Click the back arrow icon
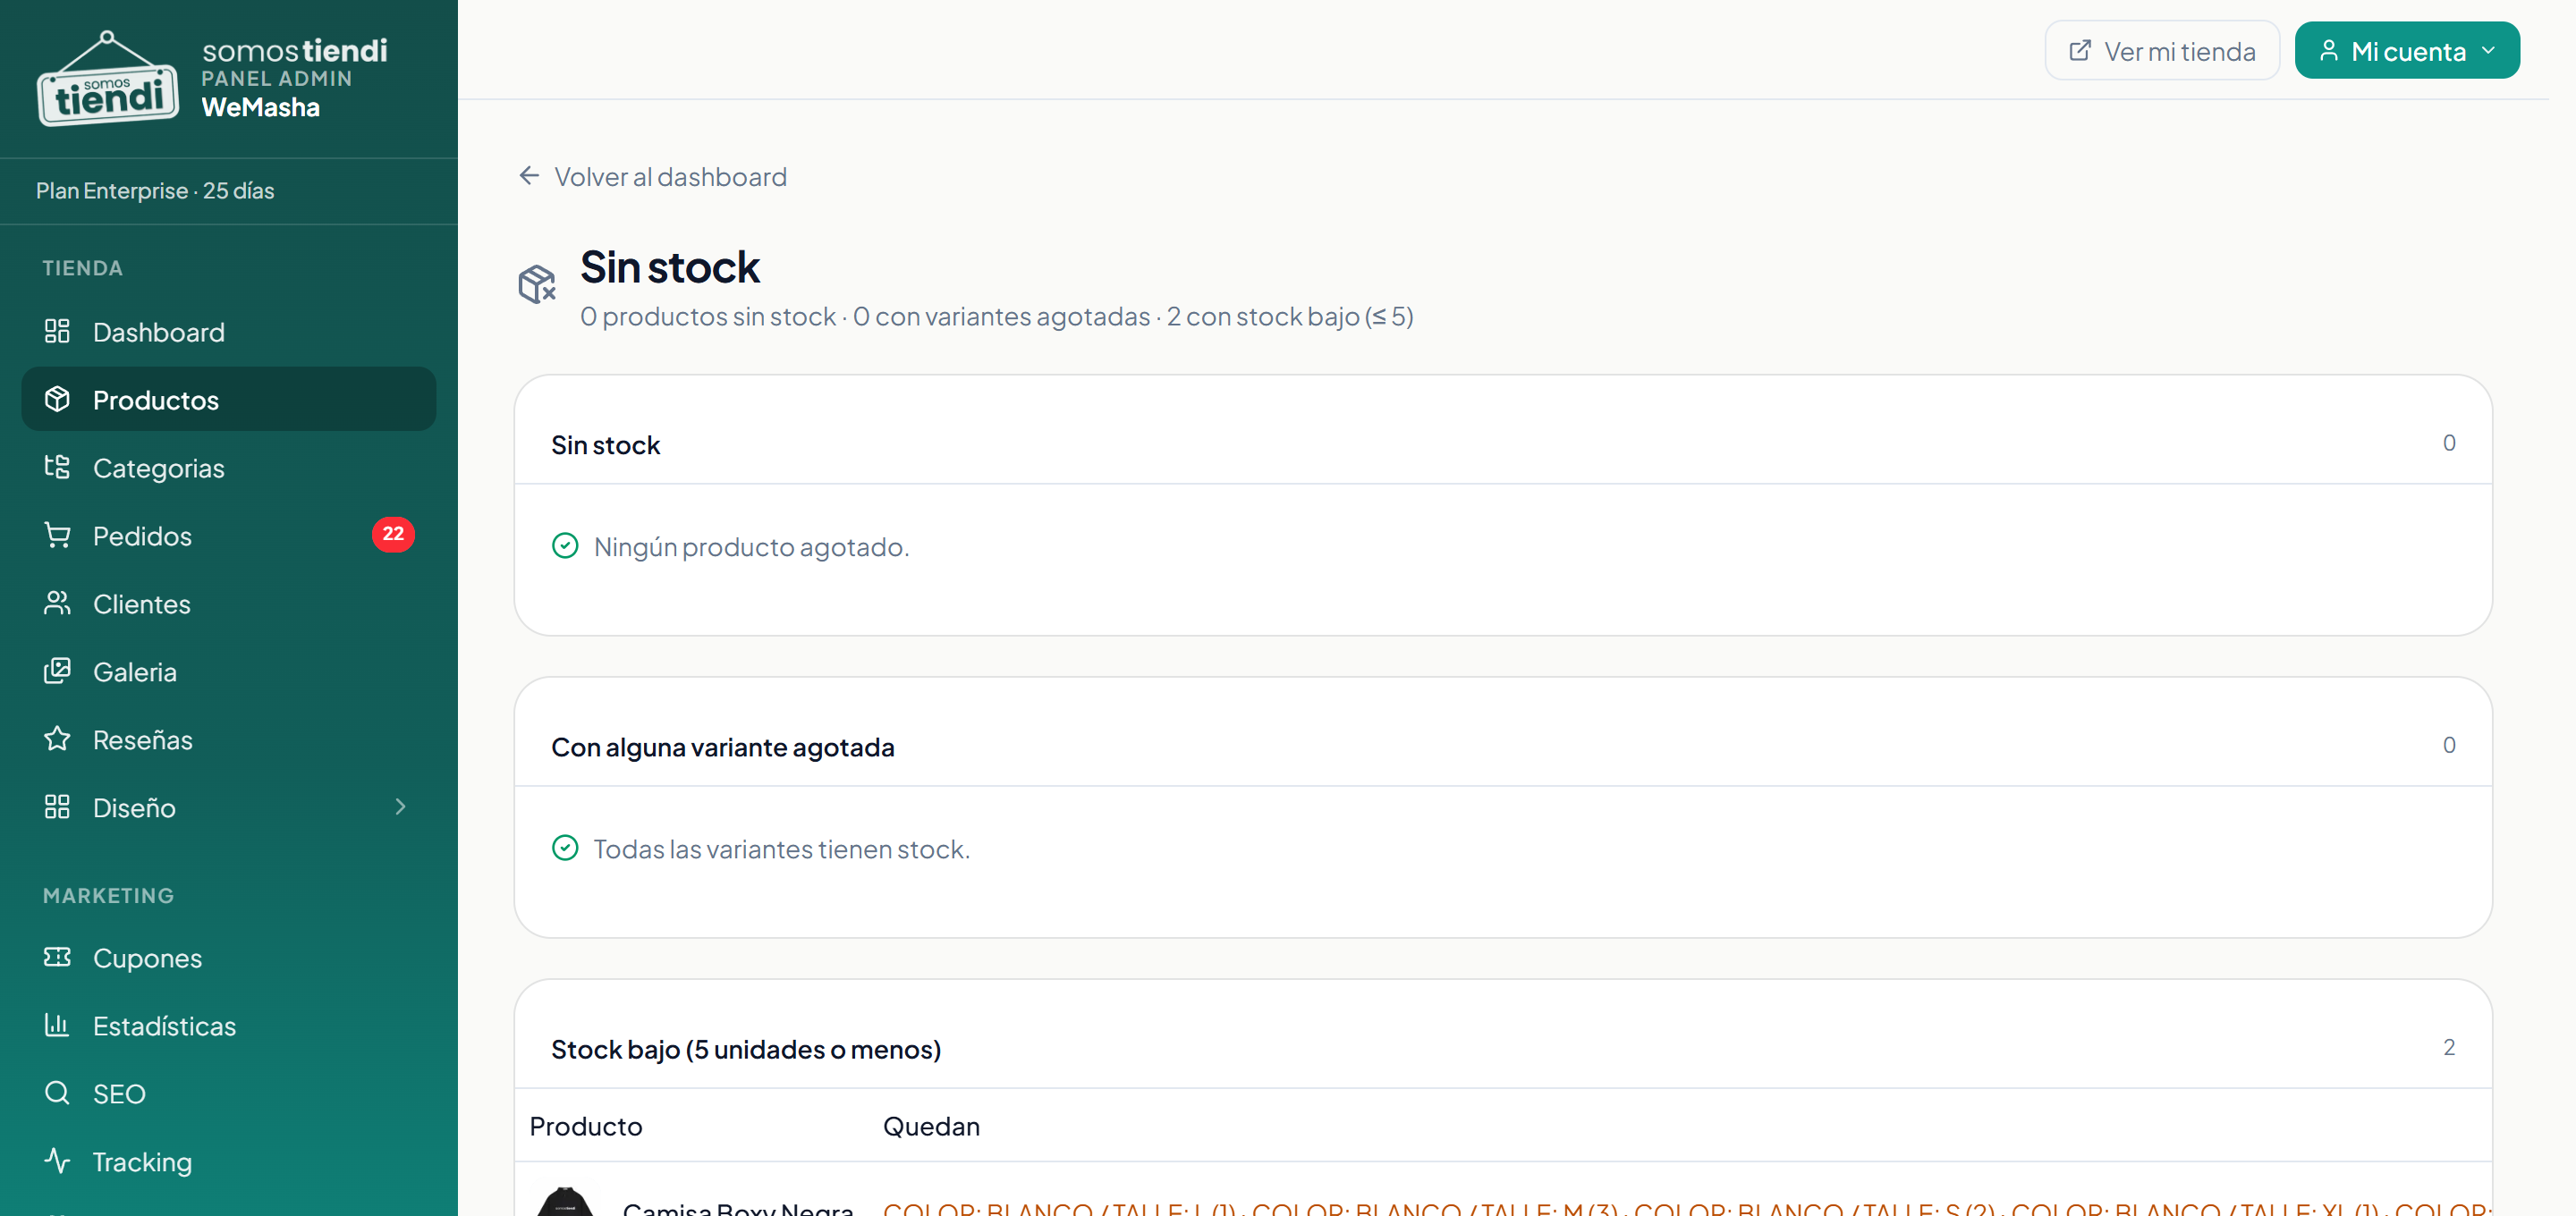The image size is (2576, 1216). click(x=529, y=176)
